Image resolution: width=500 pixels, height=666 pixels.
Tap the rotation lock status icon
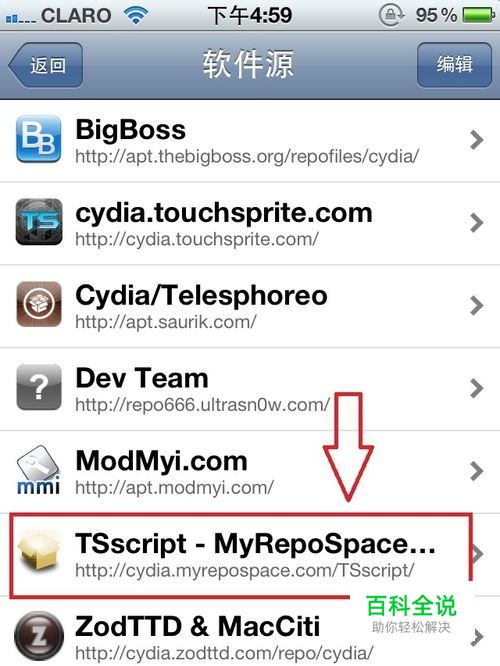[x=391, y=16]
